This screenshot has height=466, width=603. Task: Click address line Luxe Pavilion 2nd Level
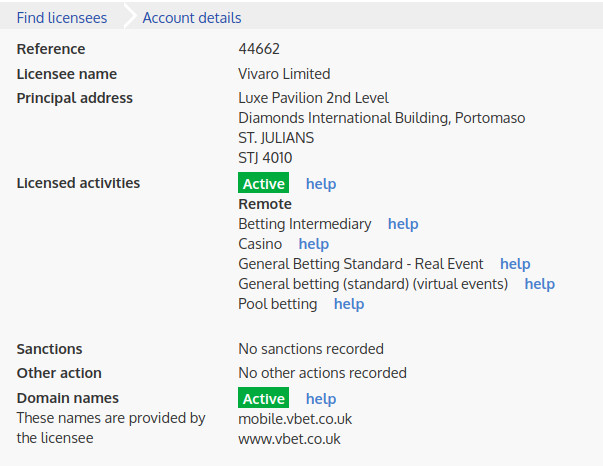tap(313, 98)
